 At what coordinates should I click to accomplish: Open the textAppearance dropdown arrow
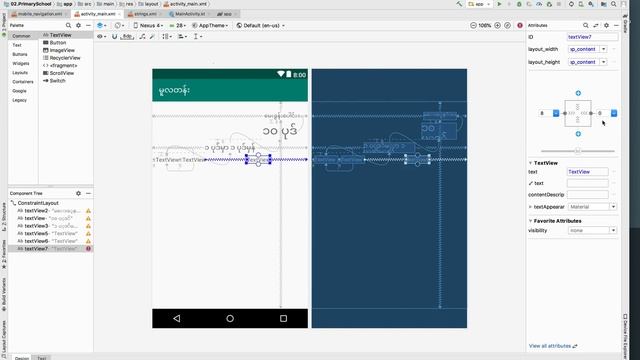(x=613, y=207)
